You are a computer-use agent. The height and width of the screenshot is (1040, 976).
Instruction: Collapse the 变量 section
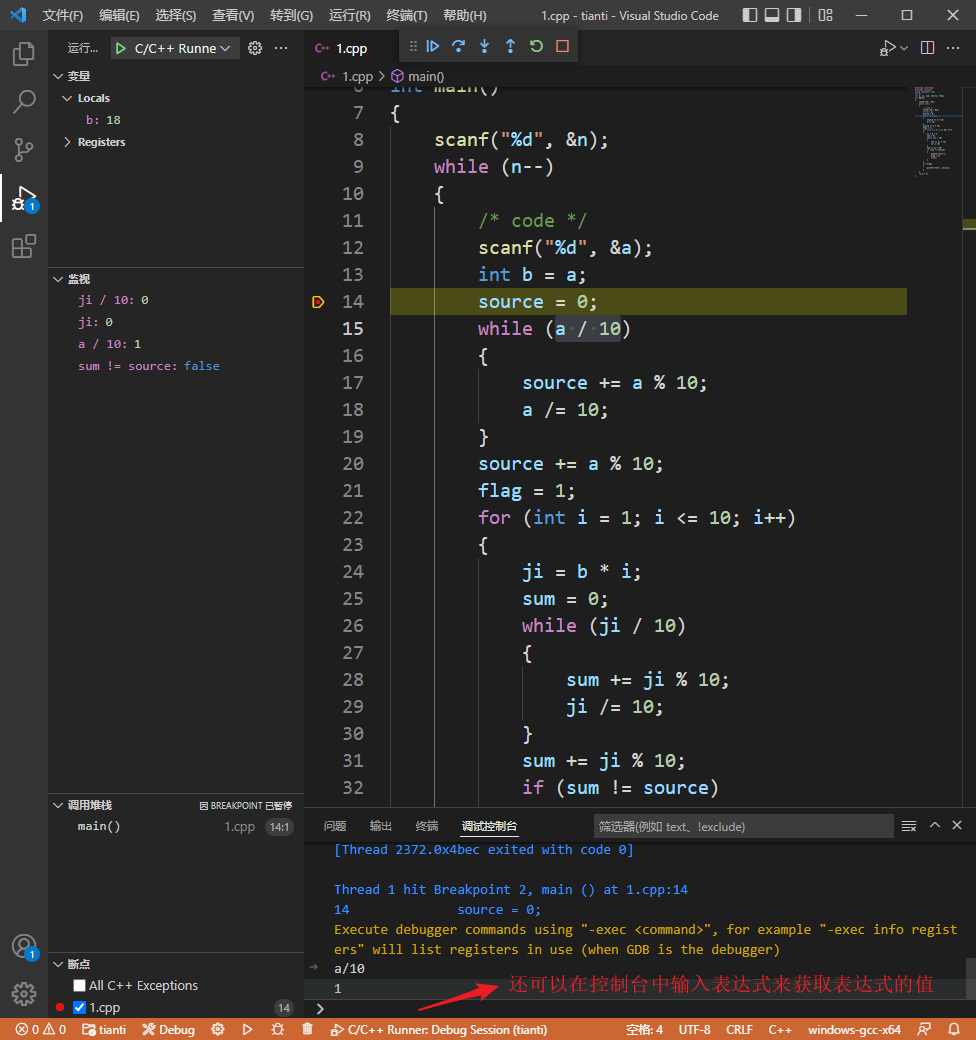click(58, 76)
